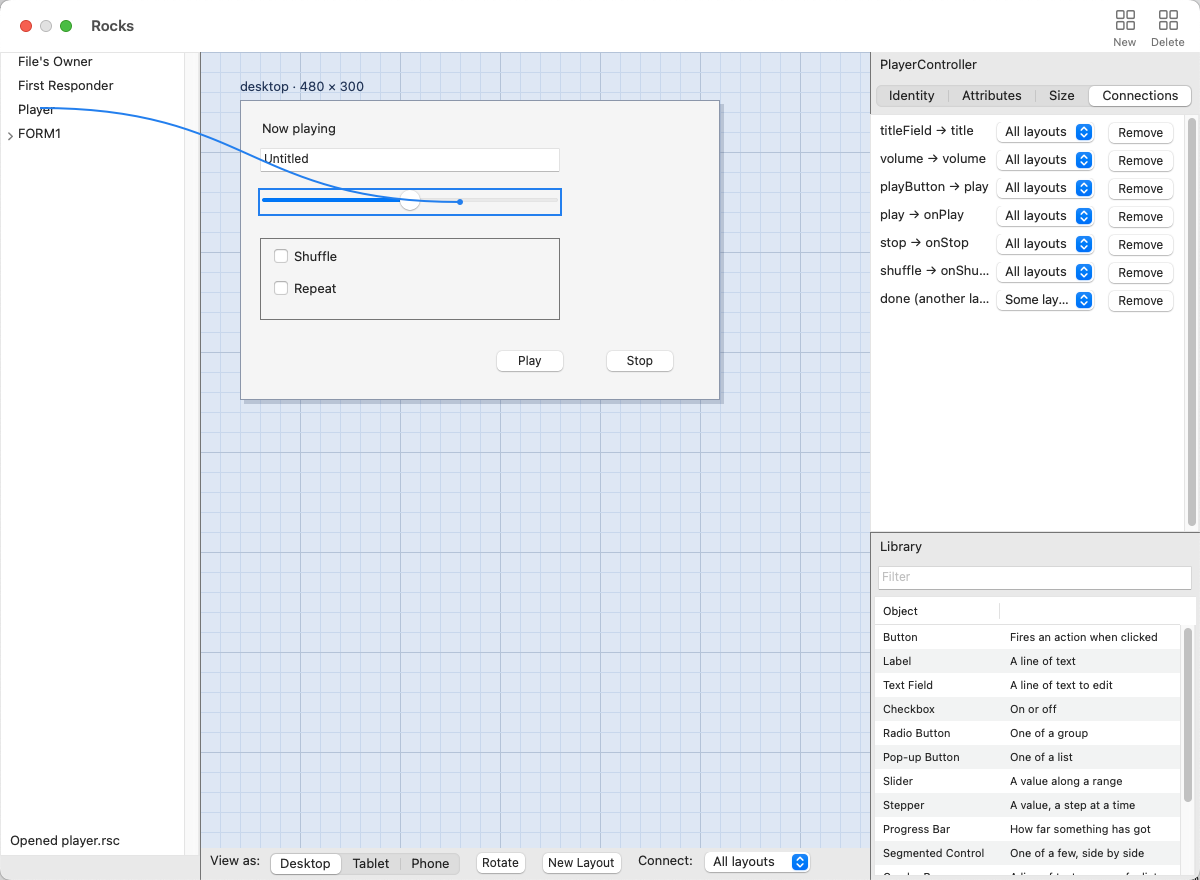This screenshot has width=1200, height=880.
Task: Expand the FORM1 tree item
Action: (x=10, y=134)
